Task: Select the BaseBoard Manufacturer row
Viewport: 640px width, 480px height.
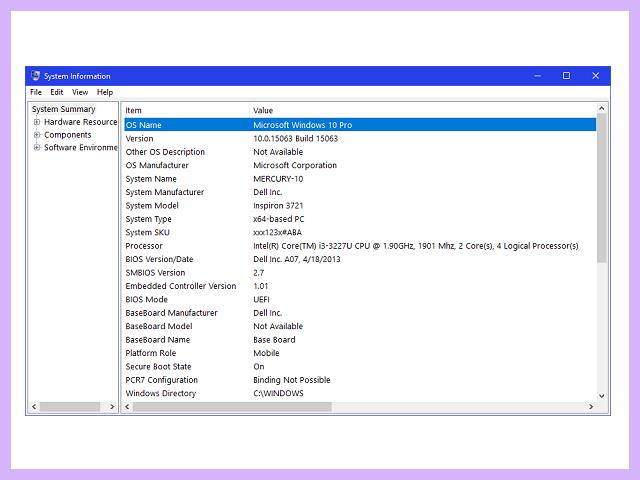Action: point(360,313)
